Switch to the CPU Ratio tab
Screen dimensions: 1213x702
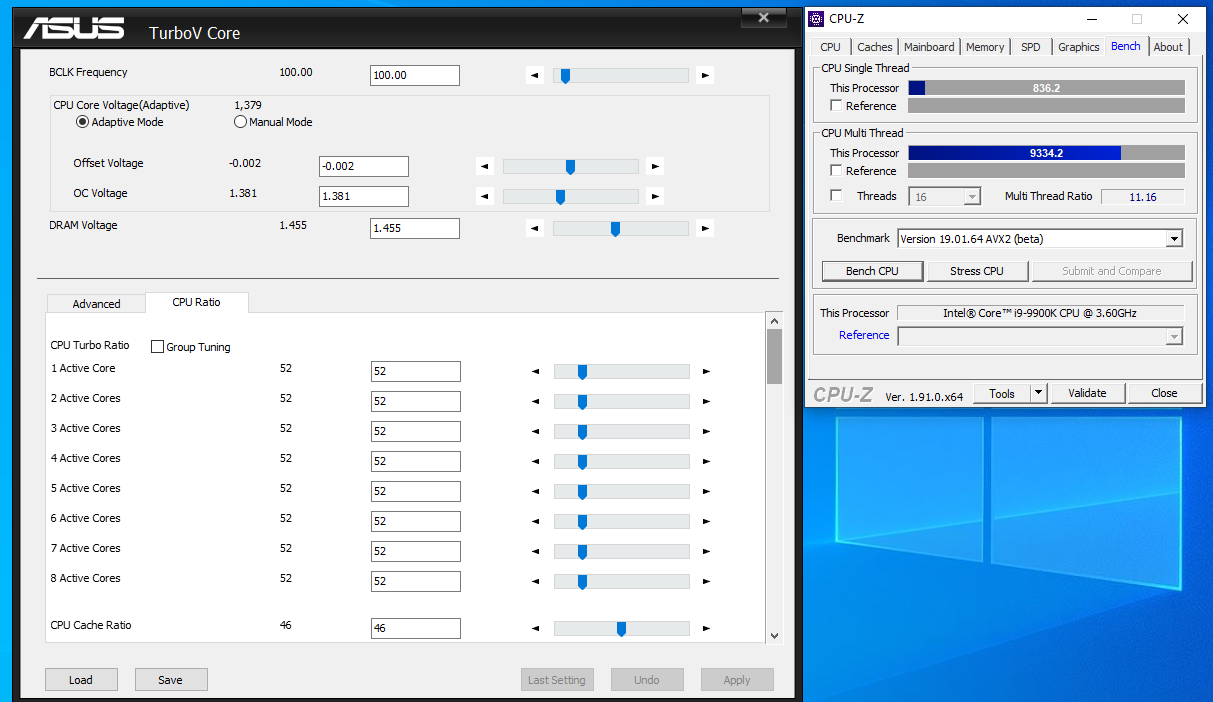click(x=196, y=302)
